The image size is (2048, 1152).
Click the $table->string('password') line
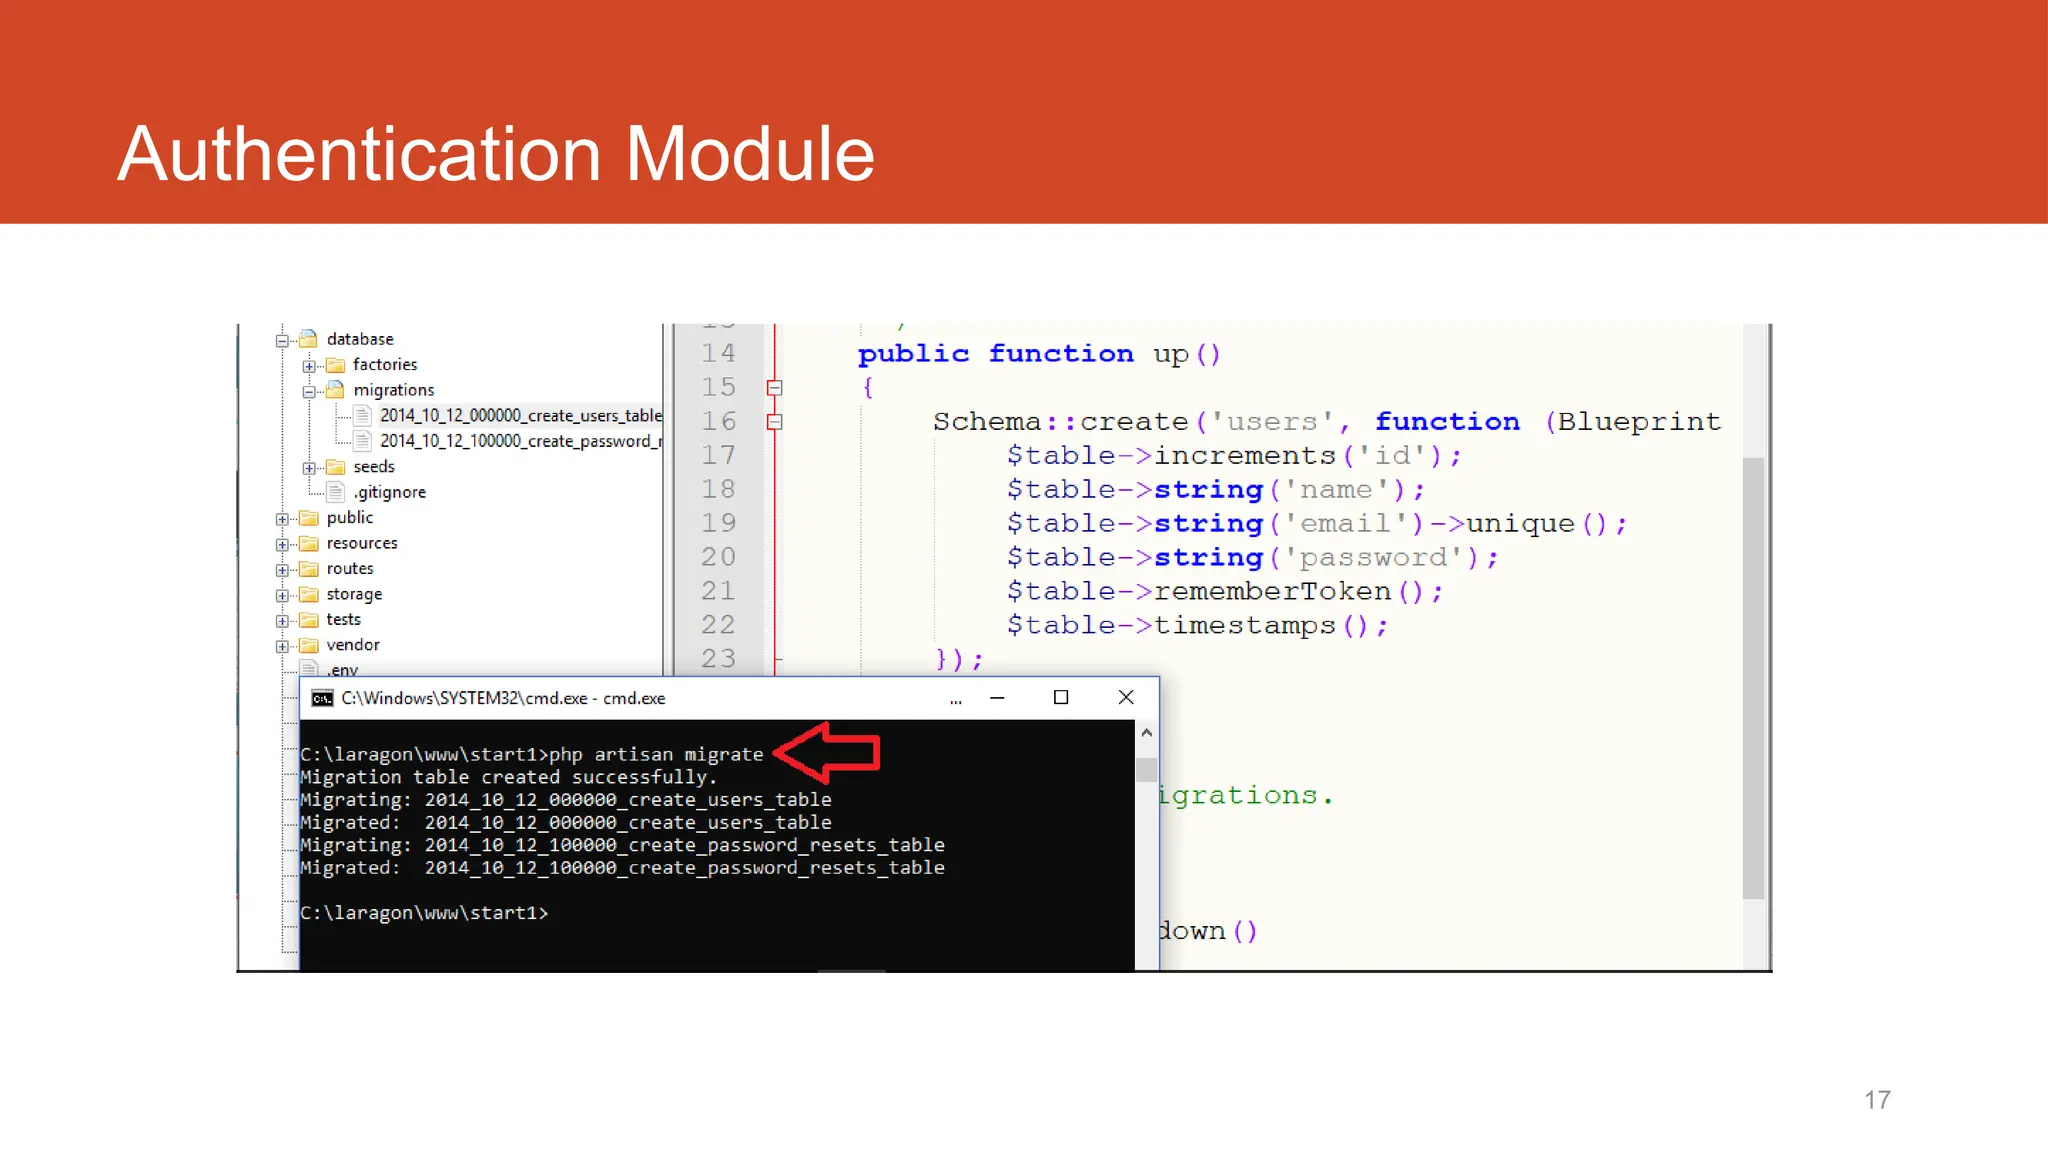[1253, 558]
